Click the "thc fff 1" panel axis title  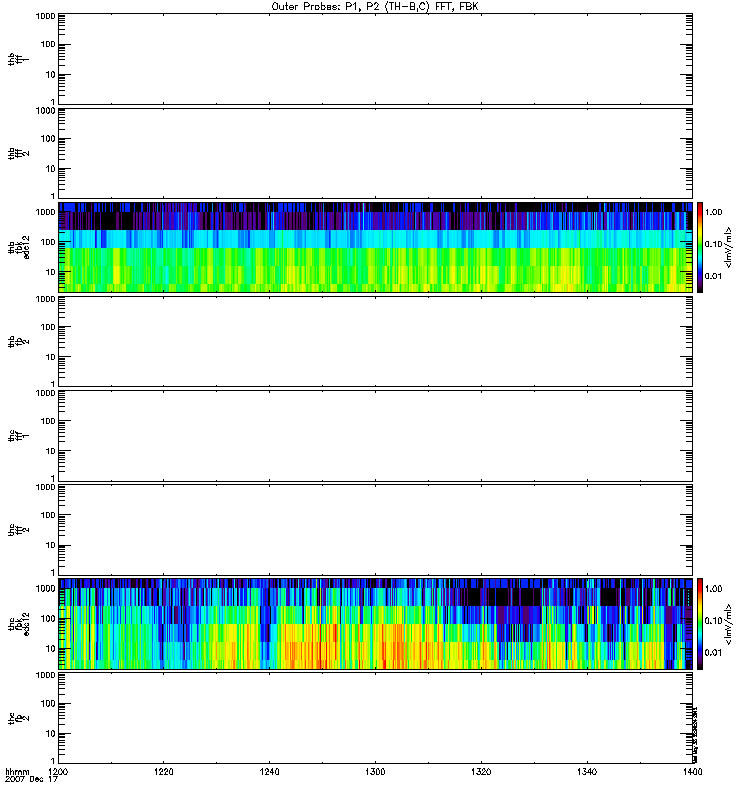point(18,436)
